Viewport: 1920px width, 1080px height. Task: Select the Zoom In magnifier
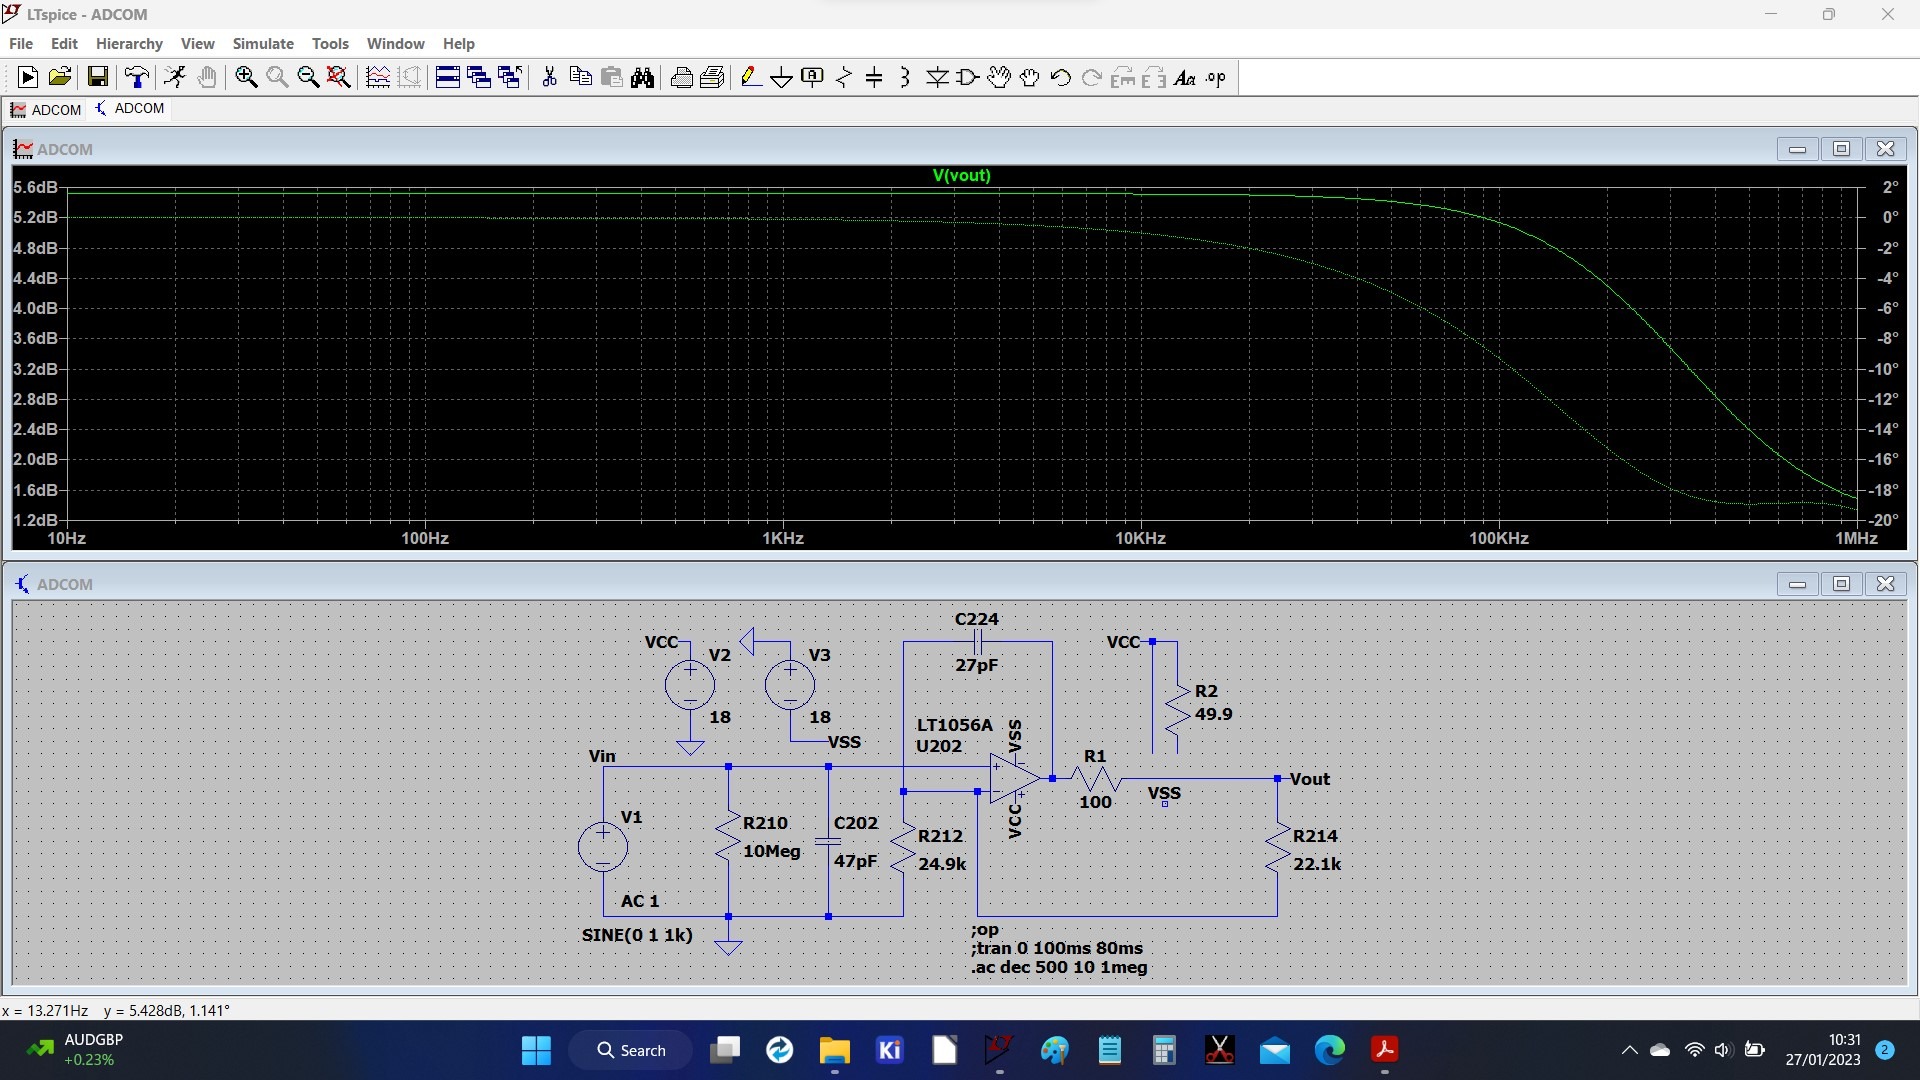point(246,77)
